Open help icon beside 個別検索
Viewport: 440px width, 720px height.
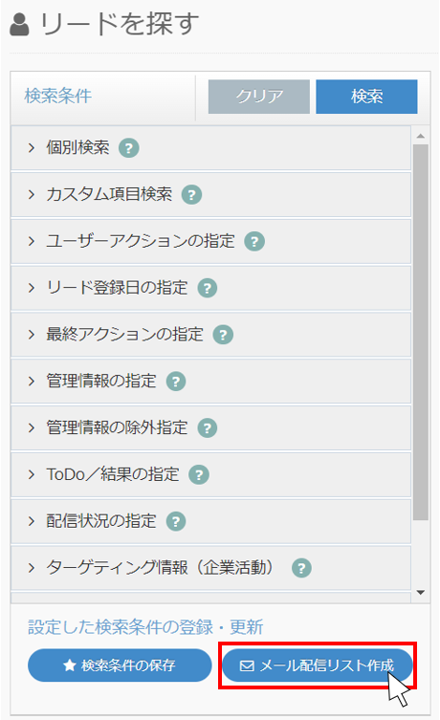coord(129,148)
